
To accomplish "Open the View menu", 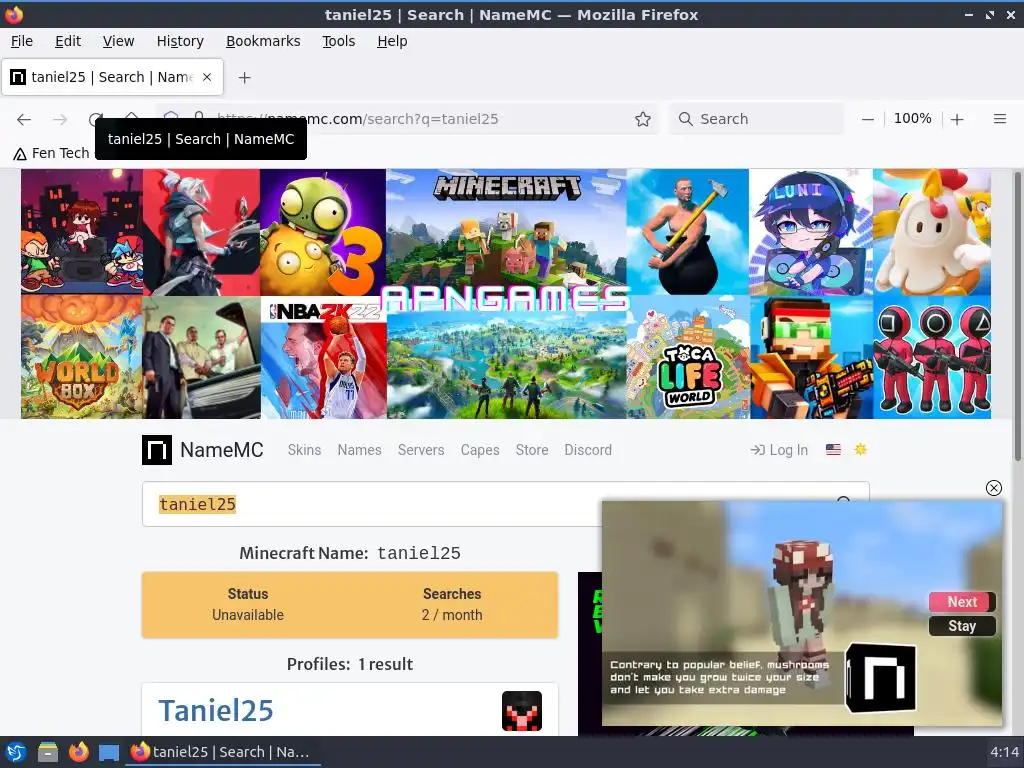I will 118,41.
